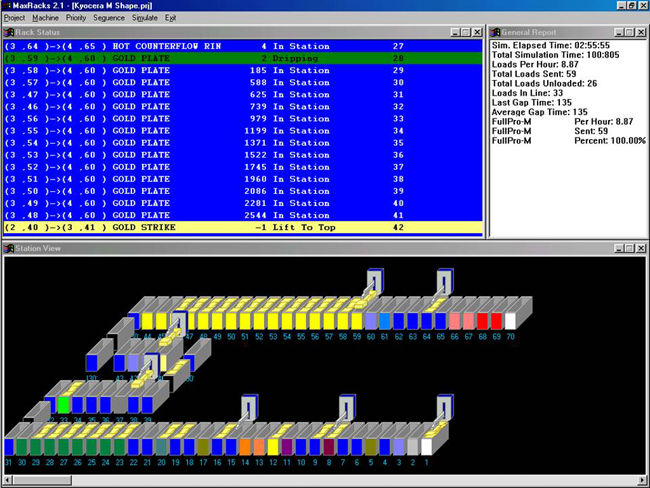Click the Station View scroll left arrow
Viewport: 650px width, 488px height.
click(x=8, y=480)
